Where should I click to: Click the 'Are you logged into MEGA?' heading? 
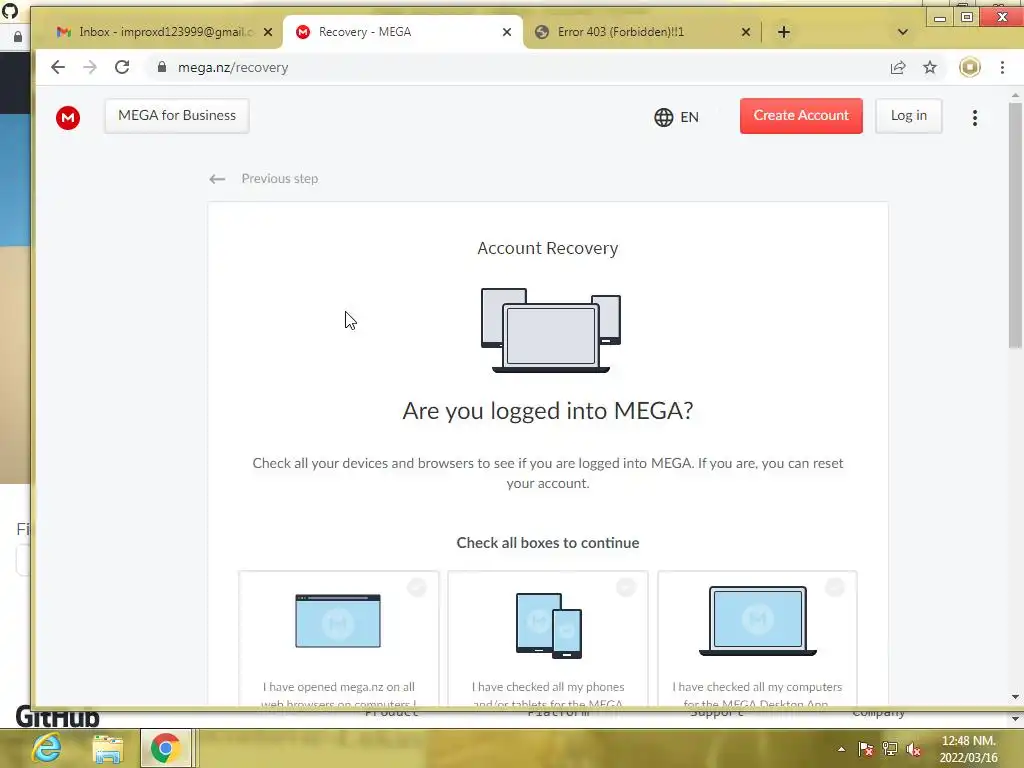click(547, 411)
